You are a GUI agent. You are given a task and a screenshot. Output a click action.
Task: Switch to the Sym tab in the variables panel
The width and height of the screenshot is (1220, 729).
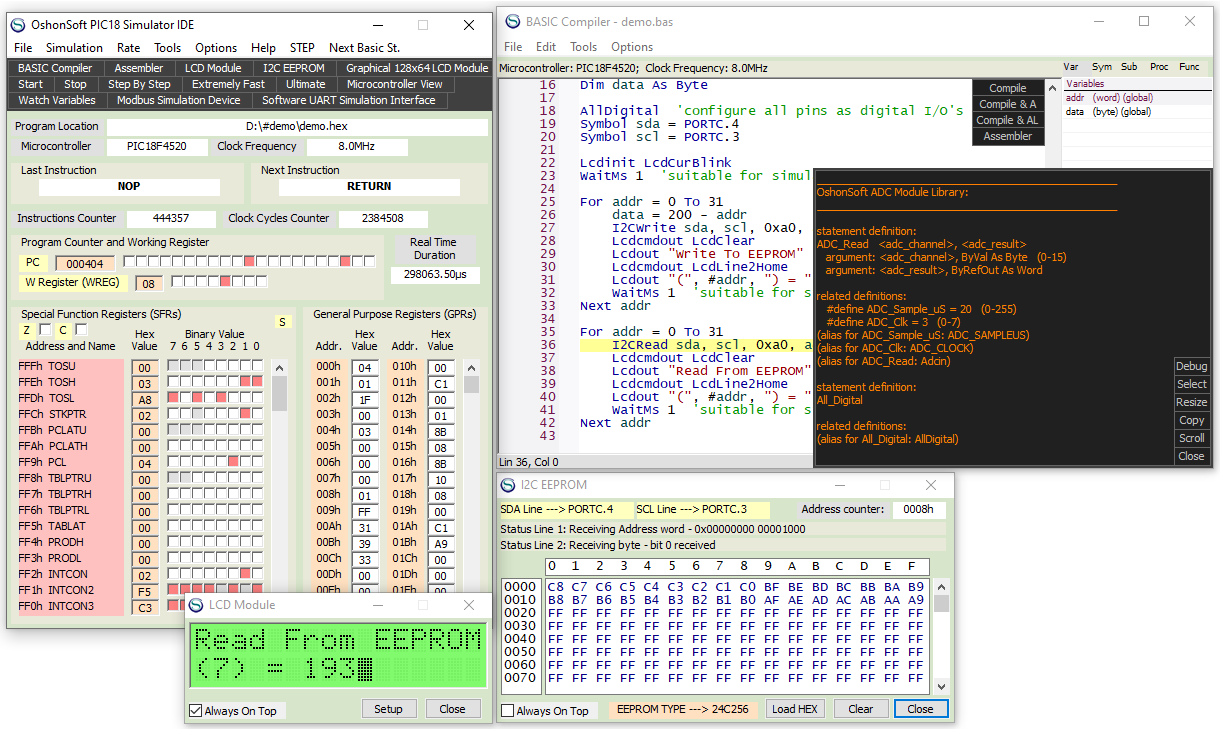(x=1101, y=67)
